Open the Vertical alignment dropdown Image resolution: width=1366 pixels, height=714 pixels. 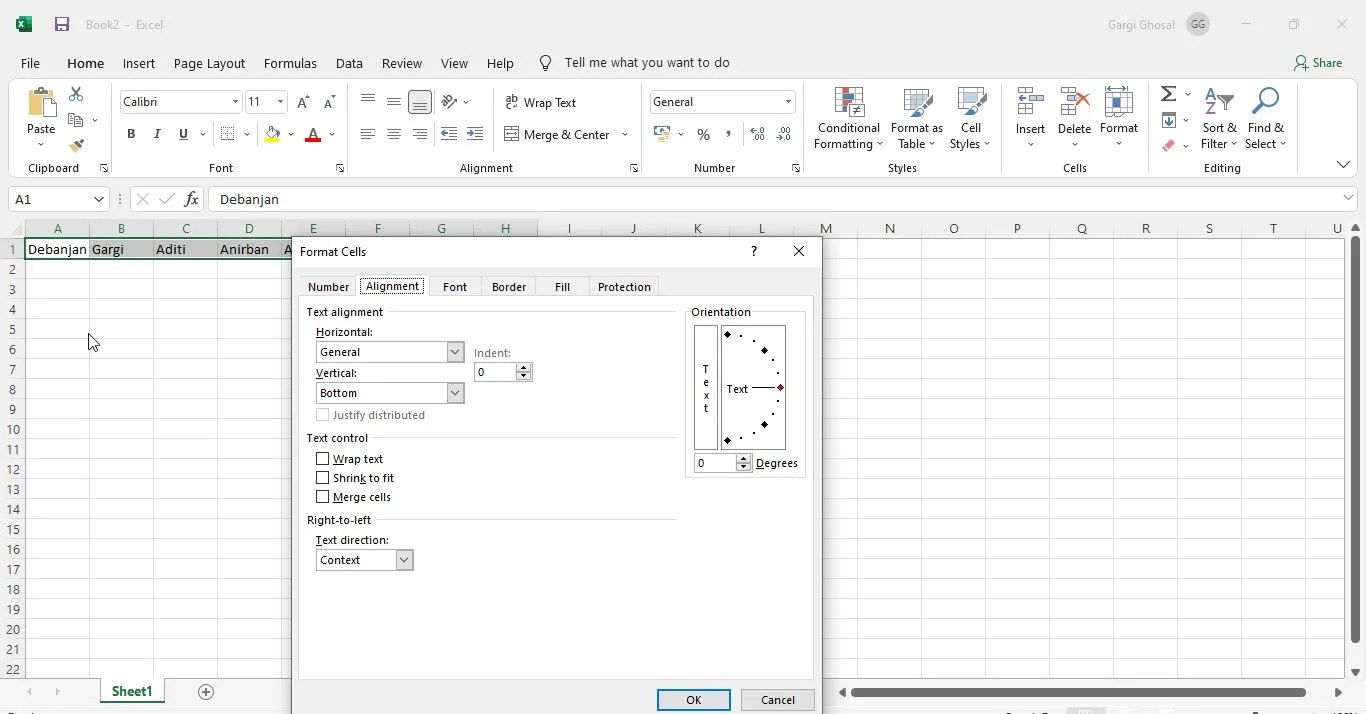pyautogui.click(x=455, y=393)
